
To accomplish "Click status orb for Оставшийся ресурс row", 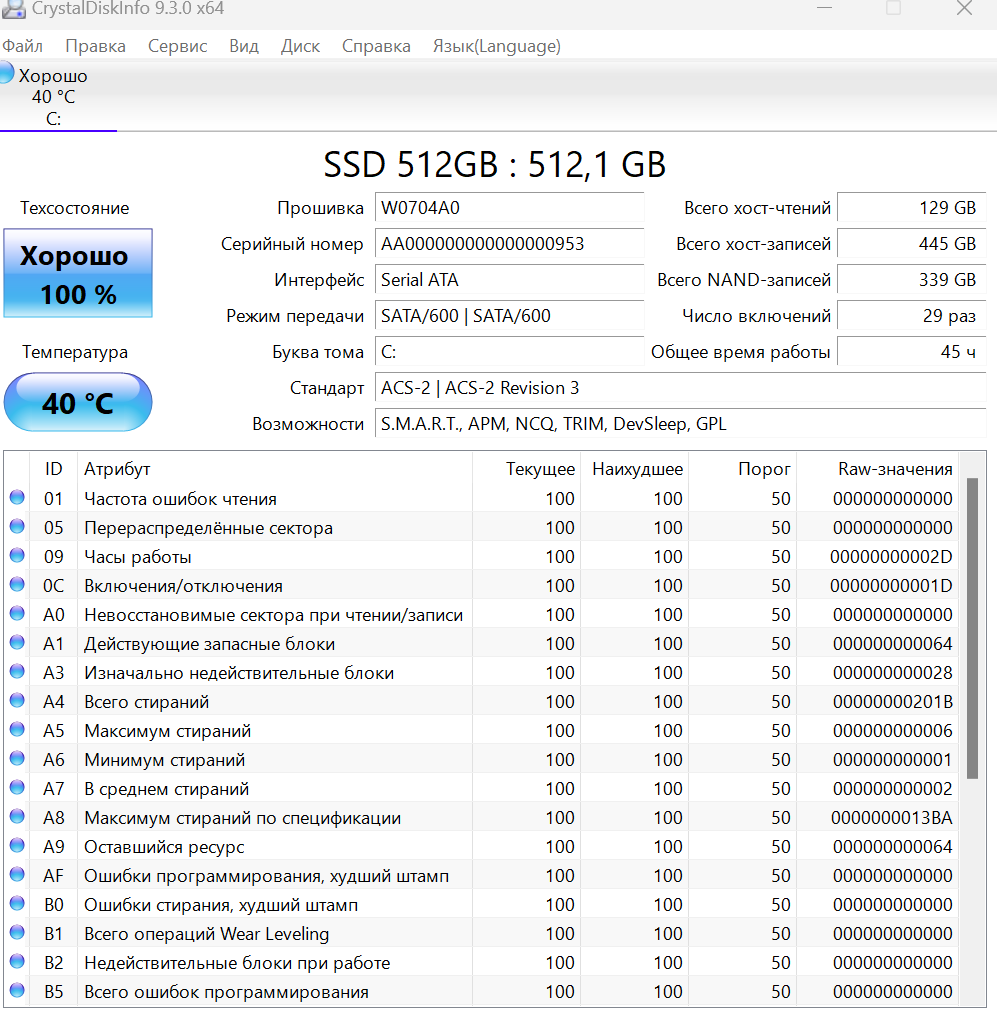I will [17, 846].
